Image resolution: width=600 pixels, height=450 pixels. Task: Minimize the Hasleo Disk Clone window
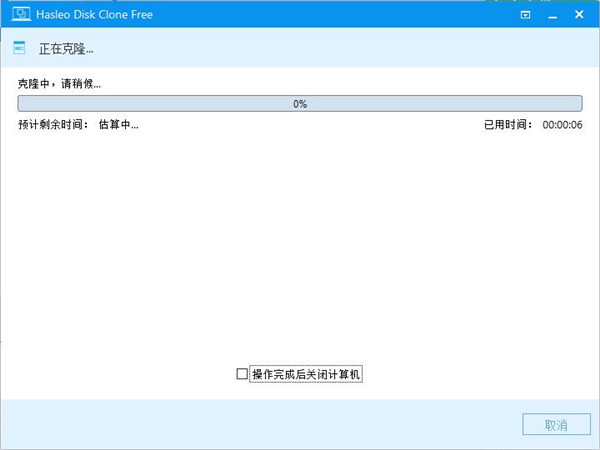click(553, 15)
